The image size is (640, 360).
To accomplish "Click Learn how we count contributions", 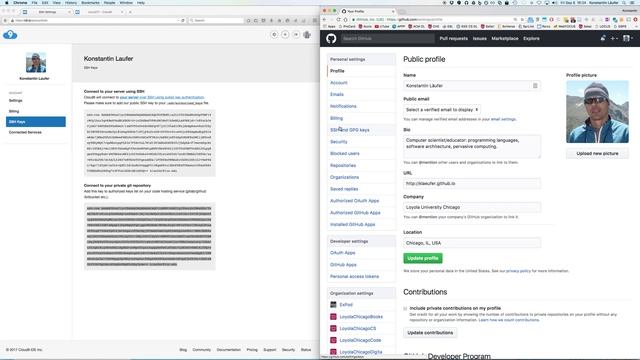I will point(509,320).
